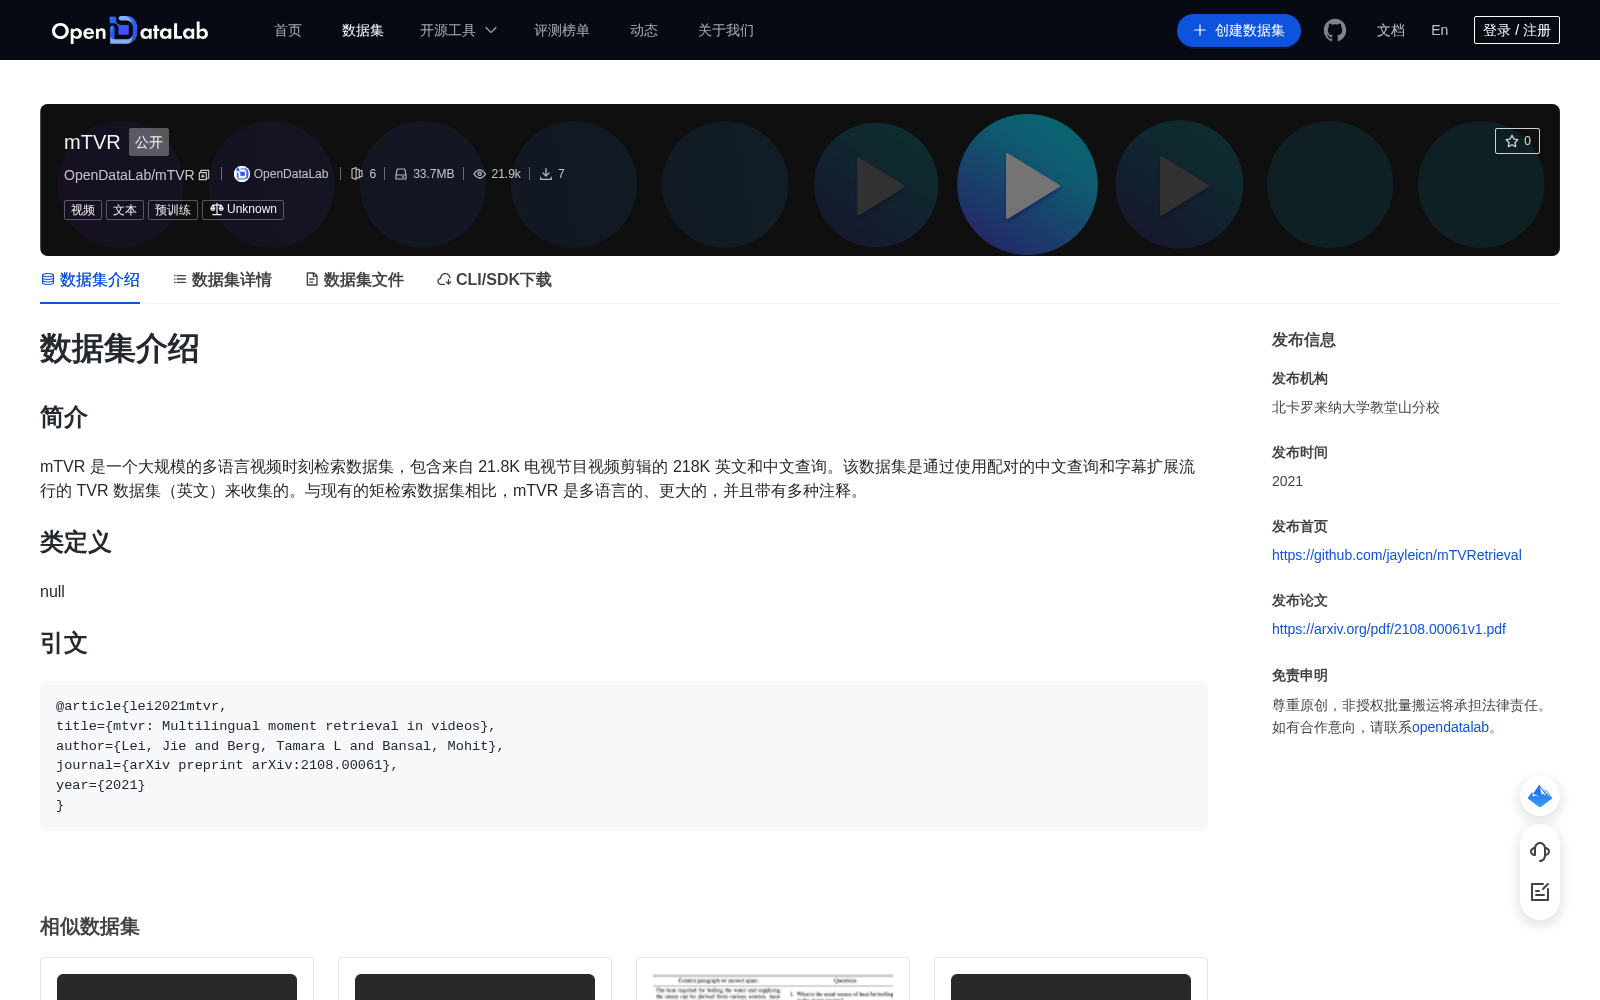Click the 相似数据集 heading
1600x1000 pixels.
pyautogui.click(x=90, y=927)
